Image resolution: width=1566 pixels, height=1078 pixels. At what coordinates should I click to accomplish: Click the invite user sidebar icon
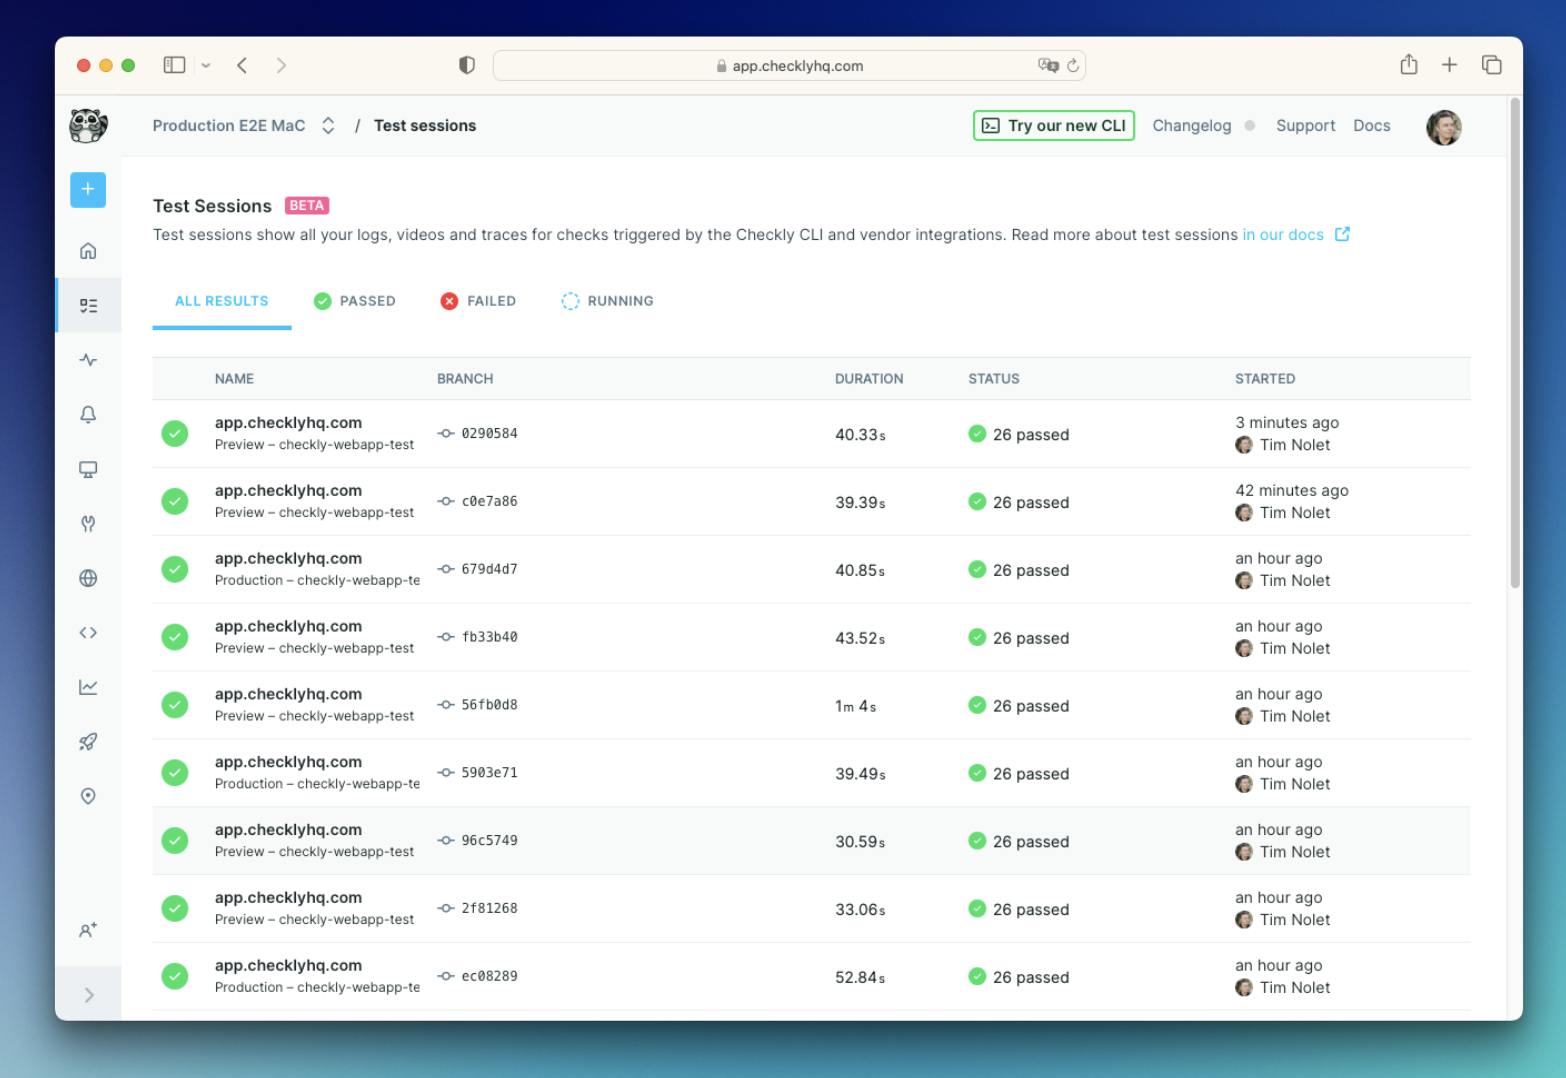point(88,930)
